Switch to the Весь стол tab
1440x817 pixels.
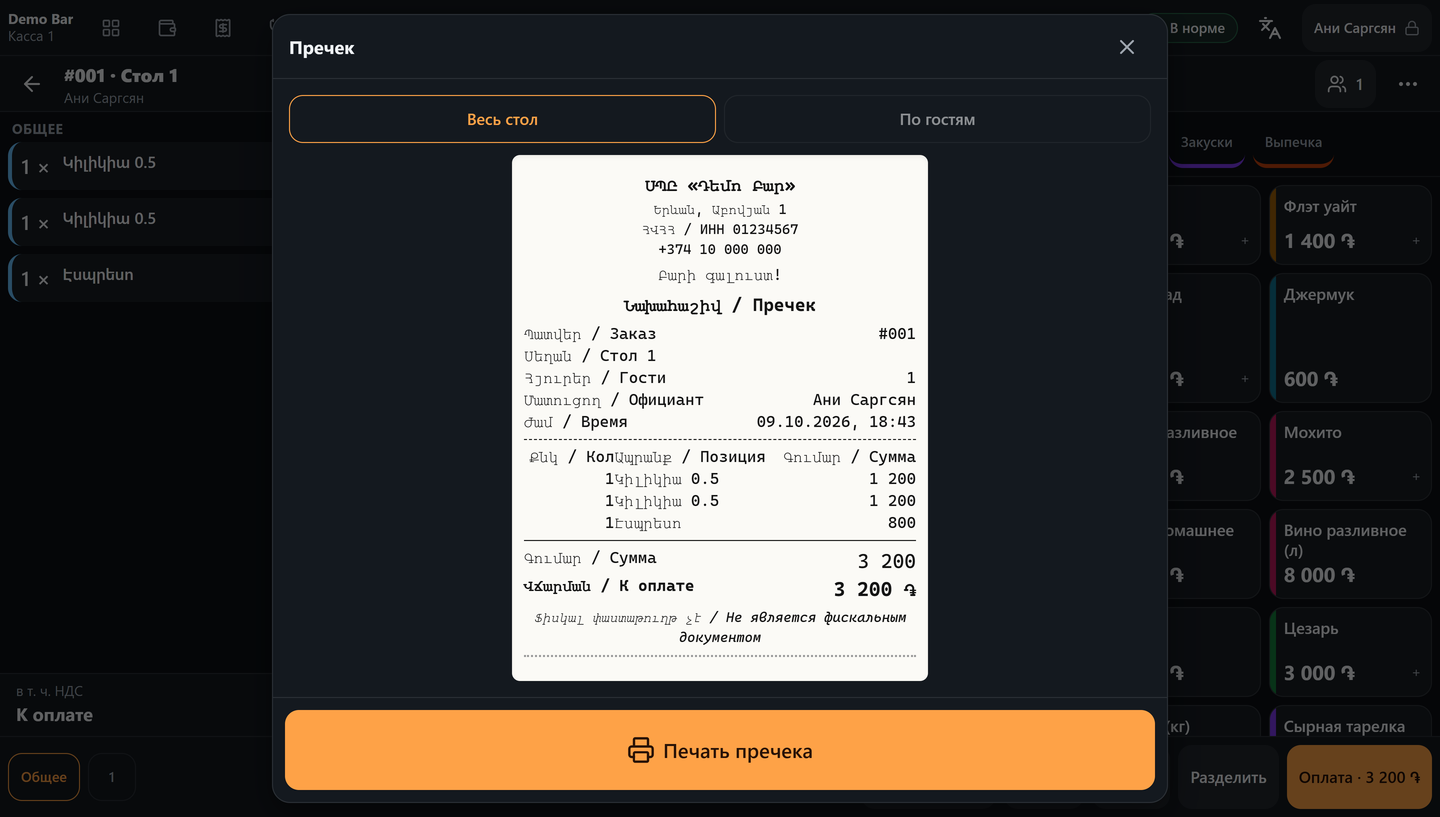pos(502,119)
